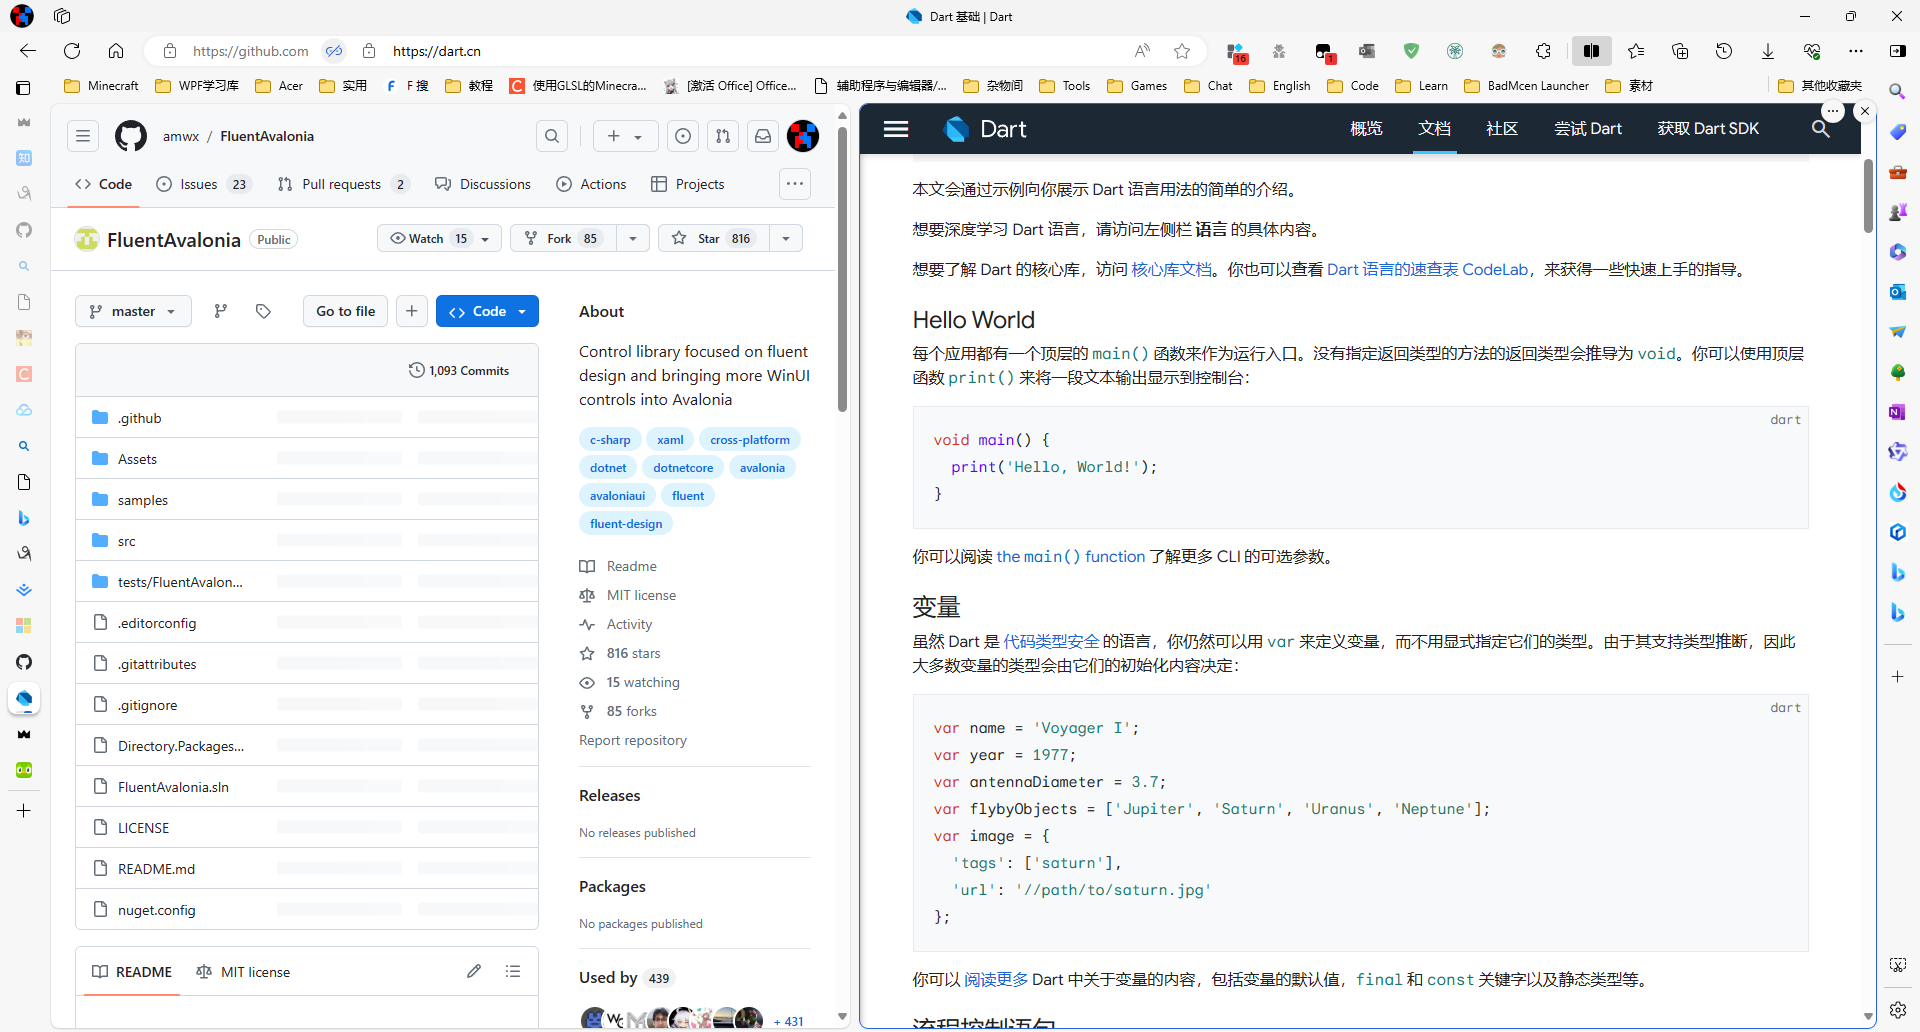Open README.md file in list
Viewport: 1920px width, 1032px height.
(x=156, y=869)
